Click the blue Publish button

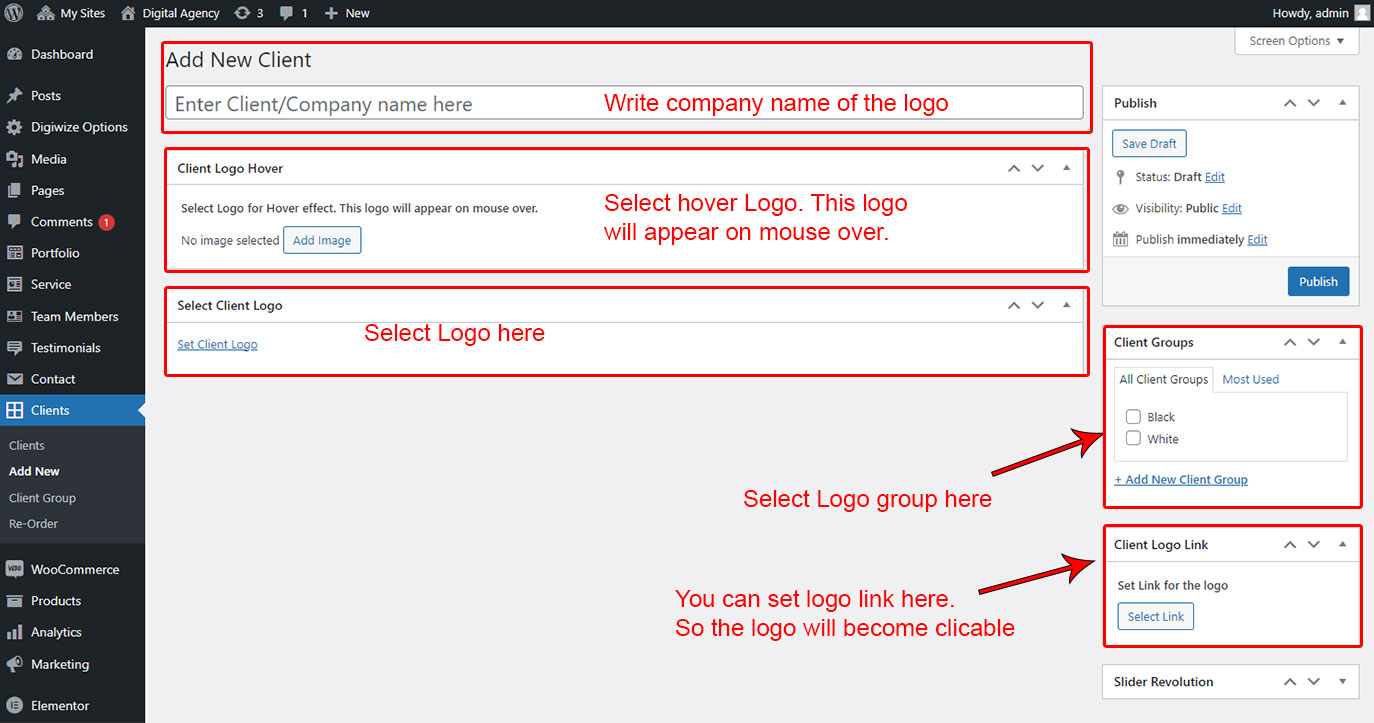click(x=1318, y=281)
